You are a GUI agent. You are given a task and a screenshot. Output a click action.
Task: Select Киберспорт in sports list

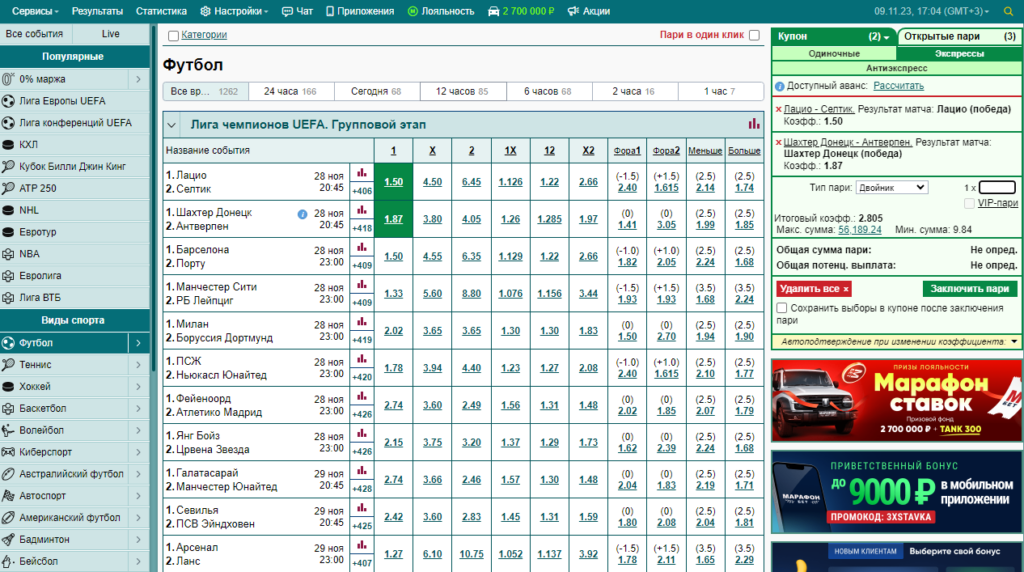[x=64, y=452]
